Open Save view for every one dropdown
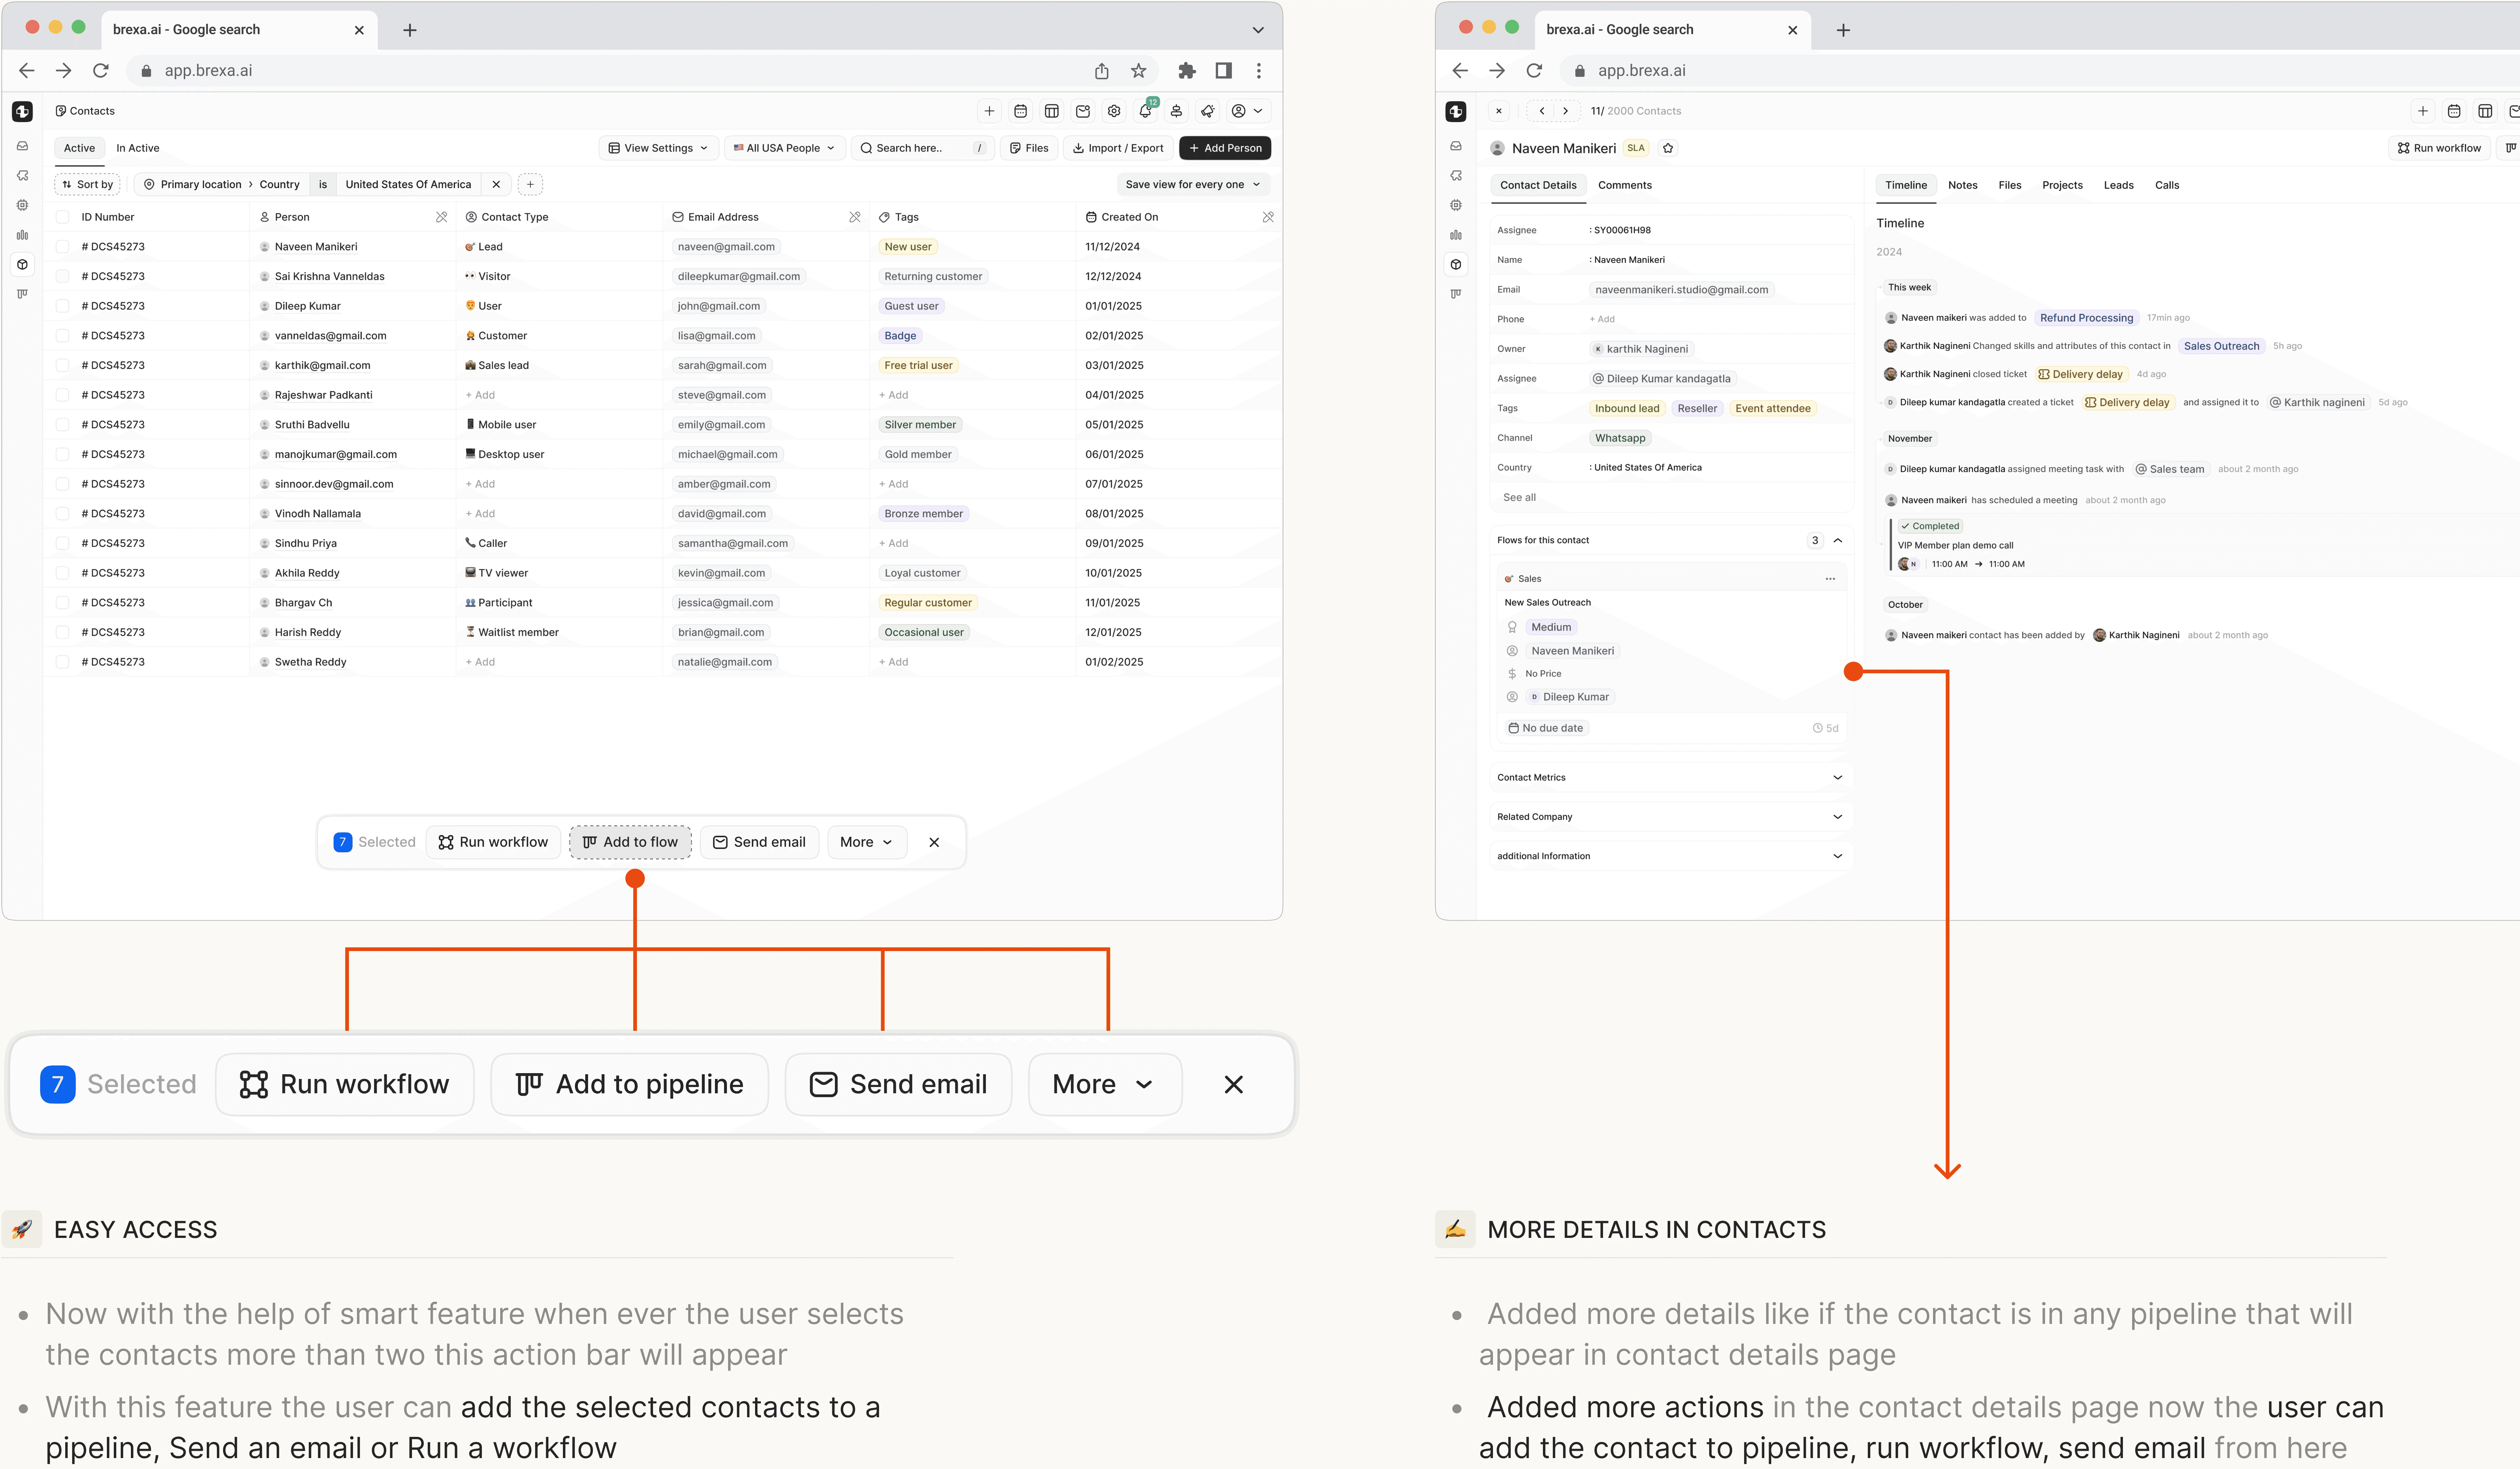 pyautogui.click(x=1192, y=184)
